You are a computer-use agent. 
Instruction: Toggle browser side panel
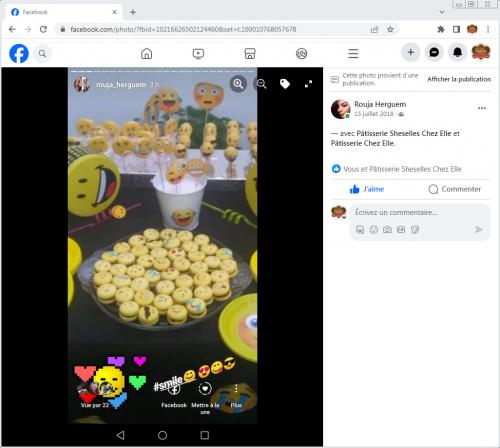click(456, 29)
